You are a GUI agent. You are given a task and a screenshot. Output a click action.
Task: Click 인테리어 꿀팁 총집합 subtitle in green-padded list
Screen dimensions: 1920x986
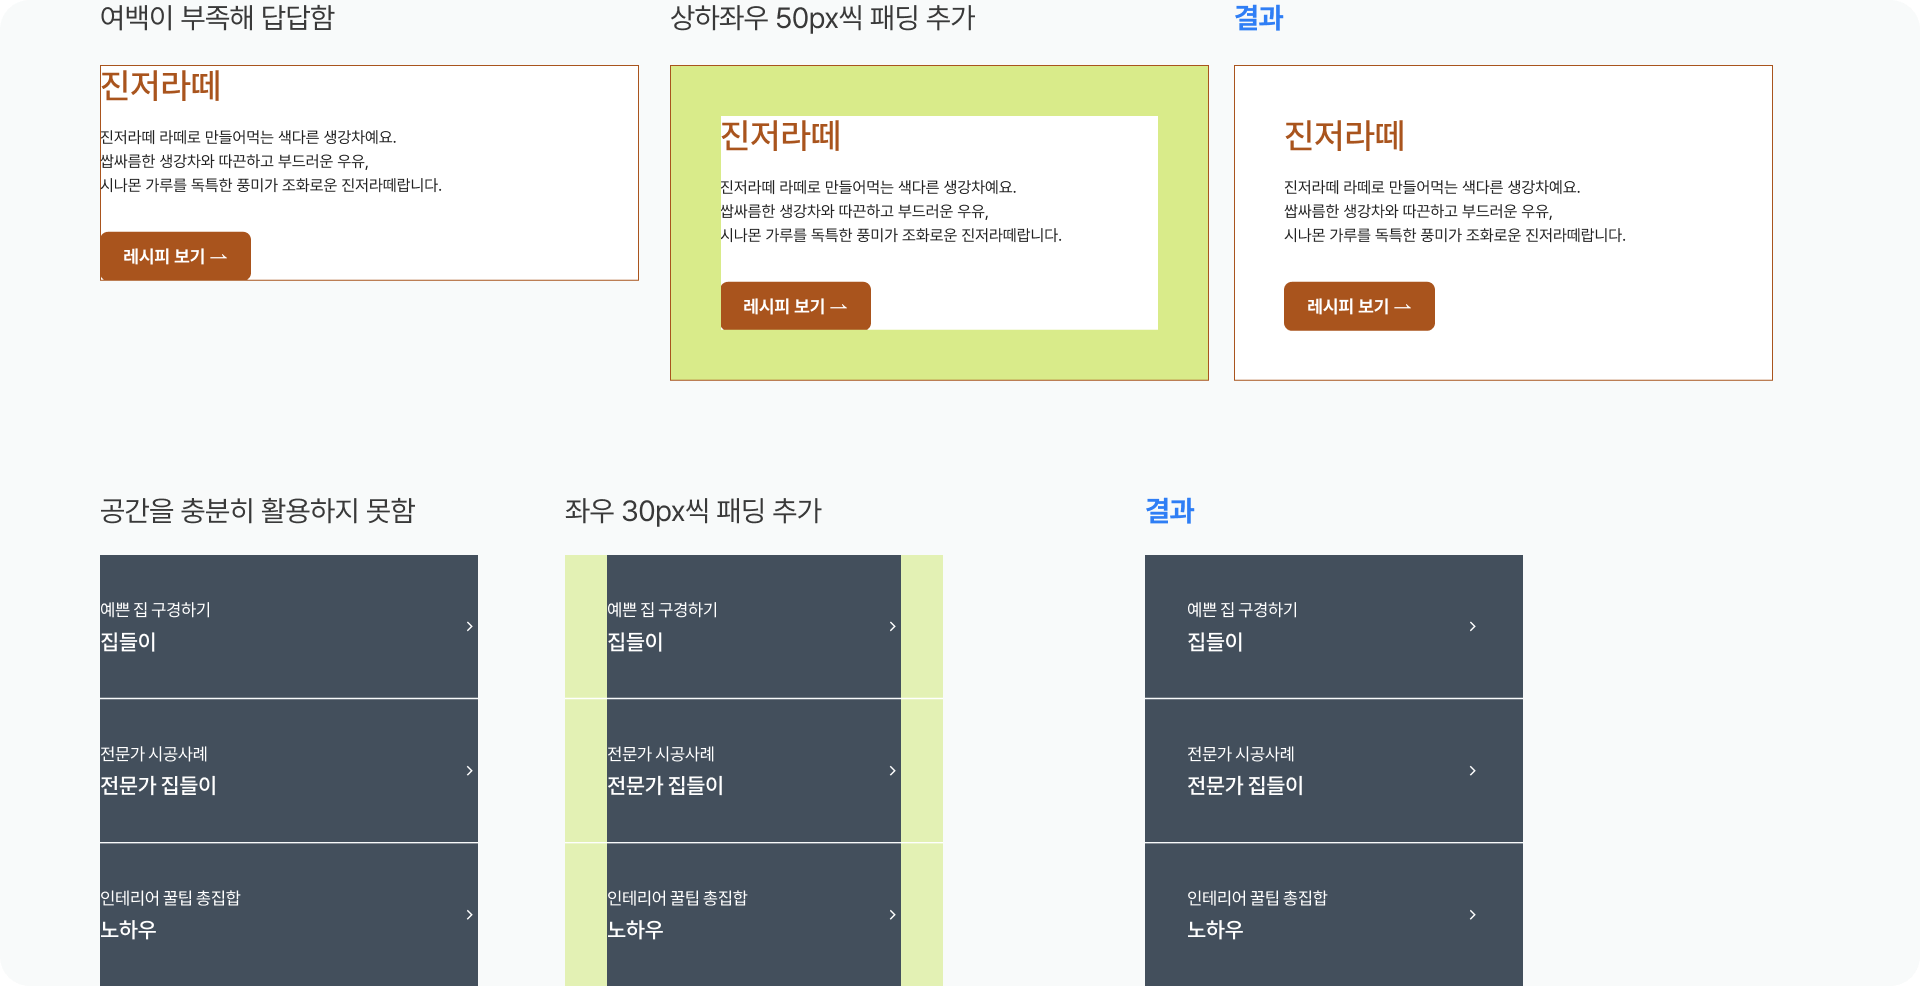point(677,898)
